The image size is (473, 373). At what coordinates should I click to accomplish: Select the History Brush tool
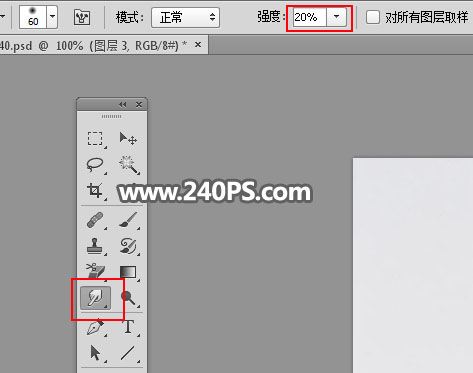(128, 246)
